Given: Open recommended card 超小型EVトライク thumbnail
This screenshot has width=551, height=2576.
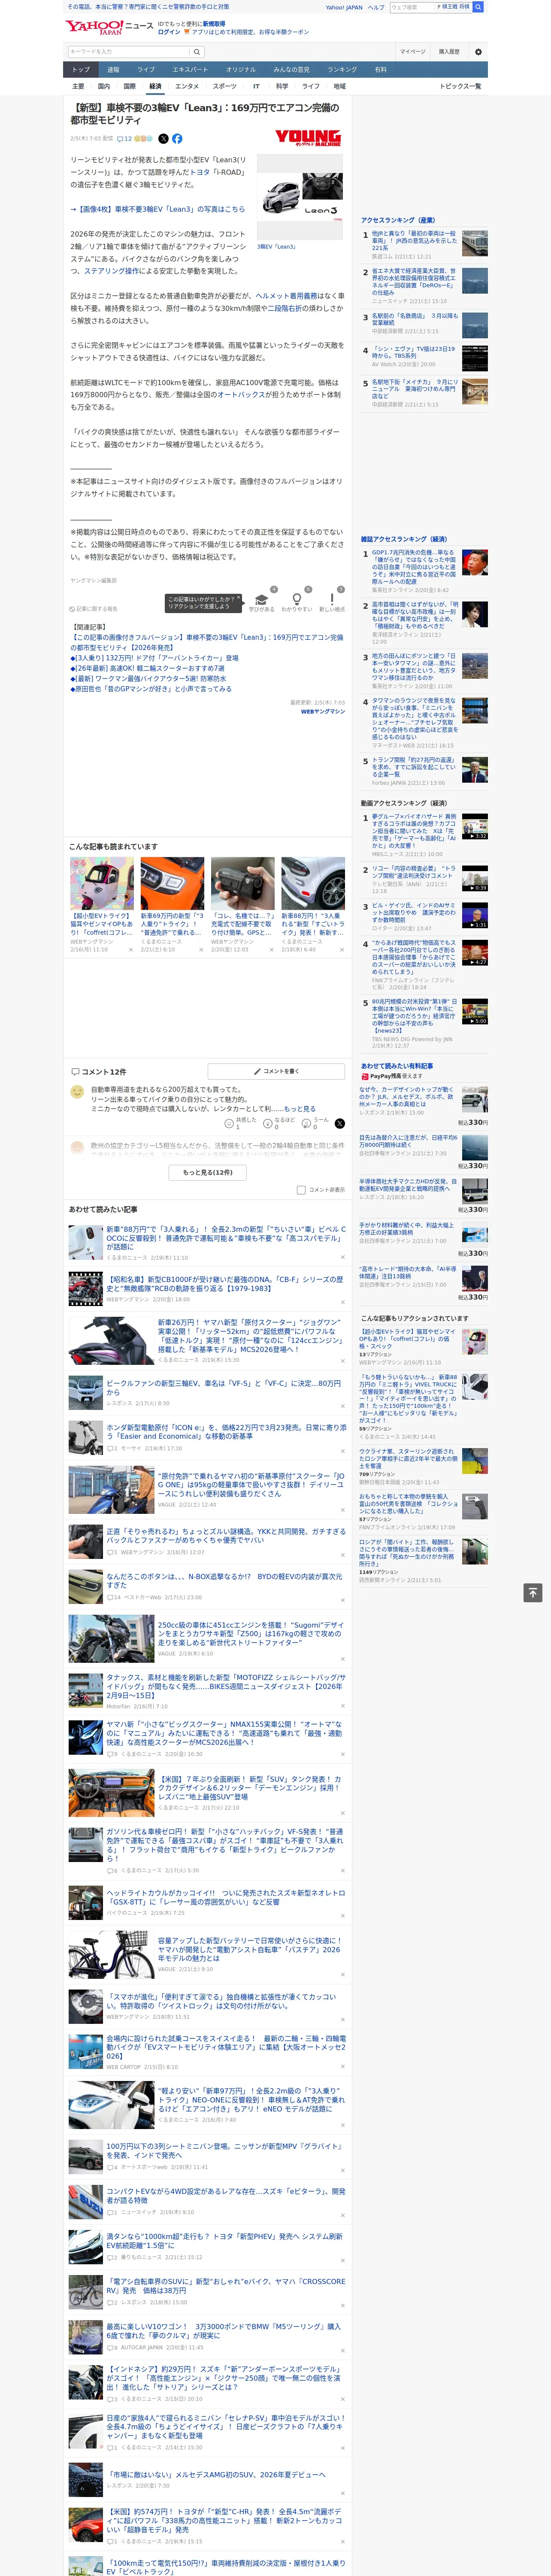Looking at the screenshot, I should point(102,883).
